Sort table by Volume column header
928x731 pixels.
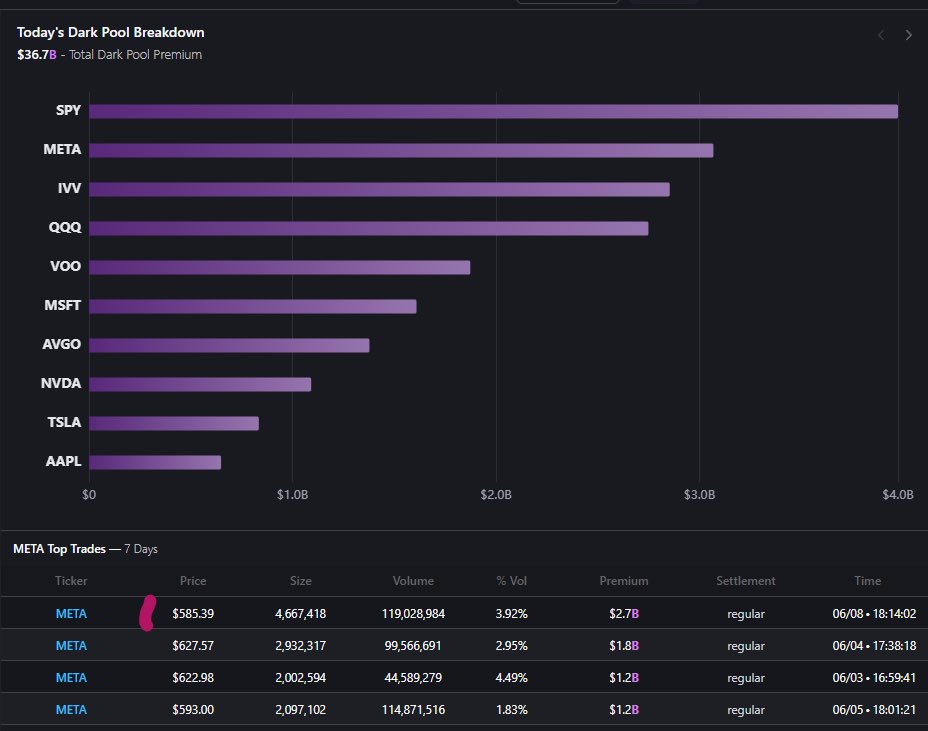pos(413,581)
